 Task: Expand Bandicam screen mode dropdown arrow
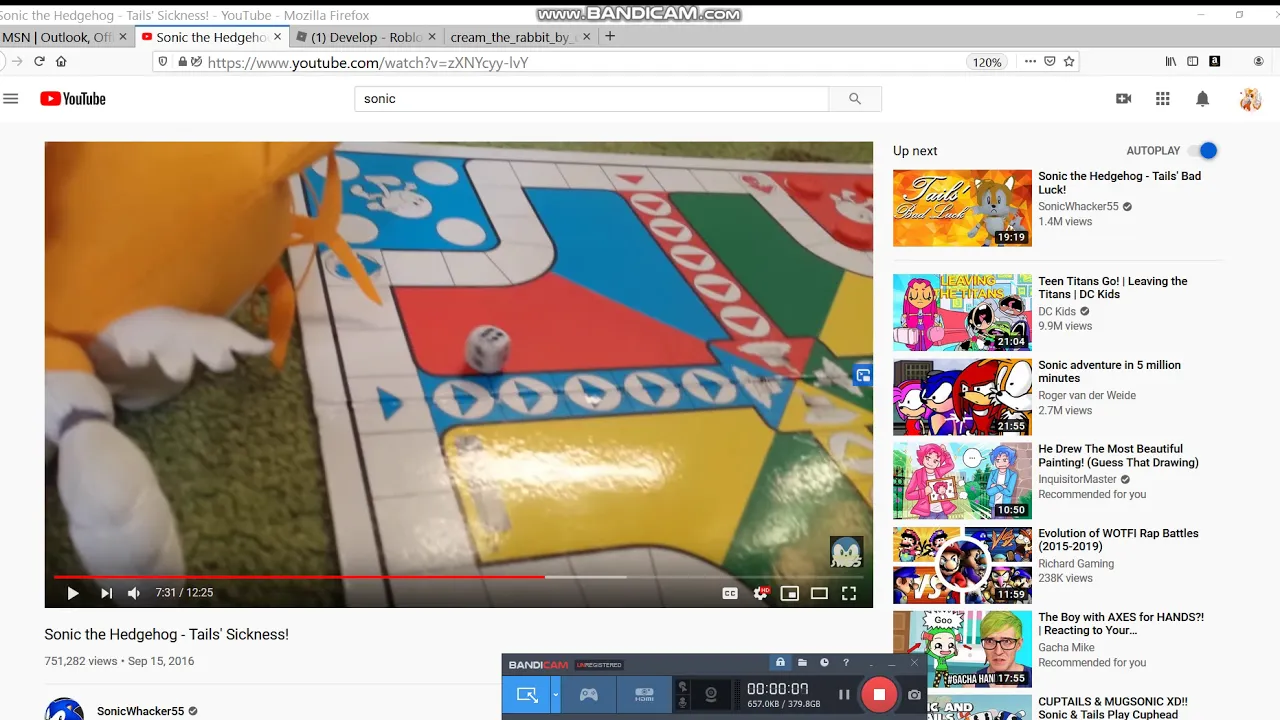point(555,694)
